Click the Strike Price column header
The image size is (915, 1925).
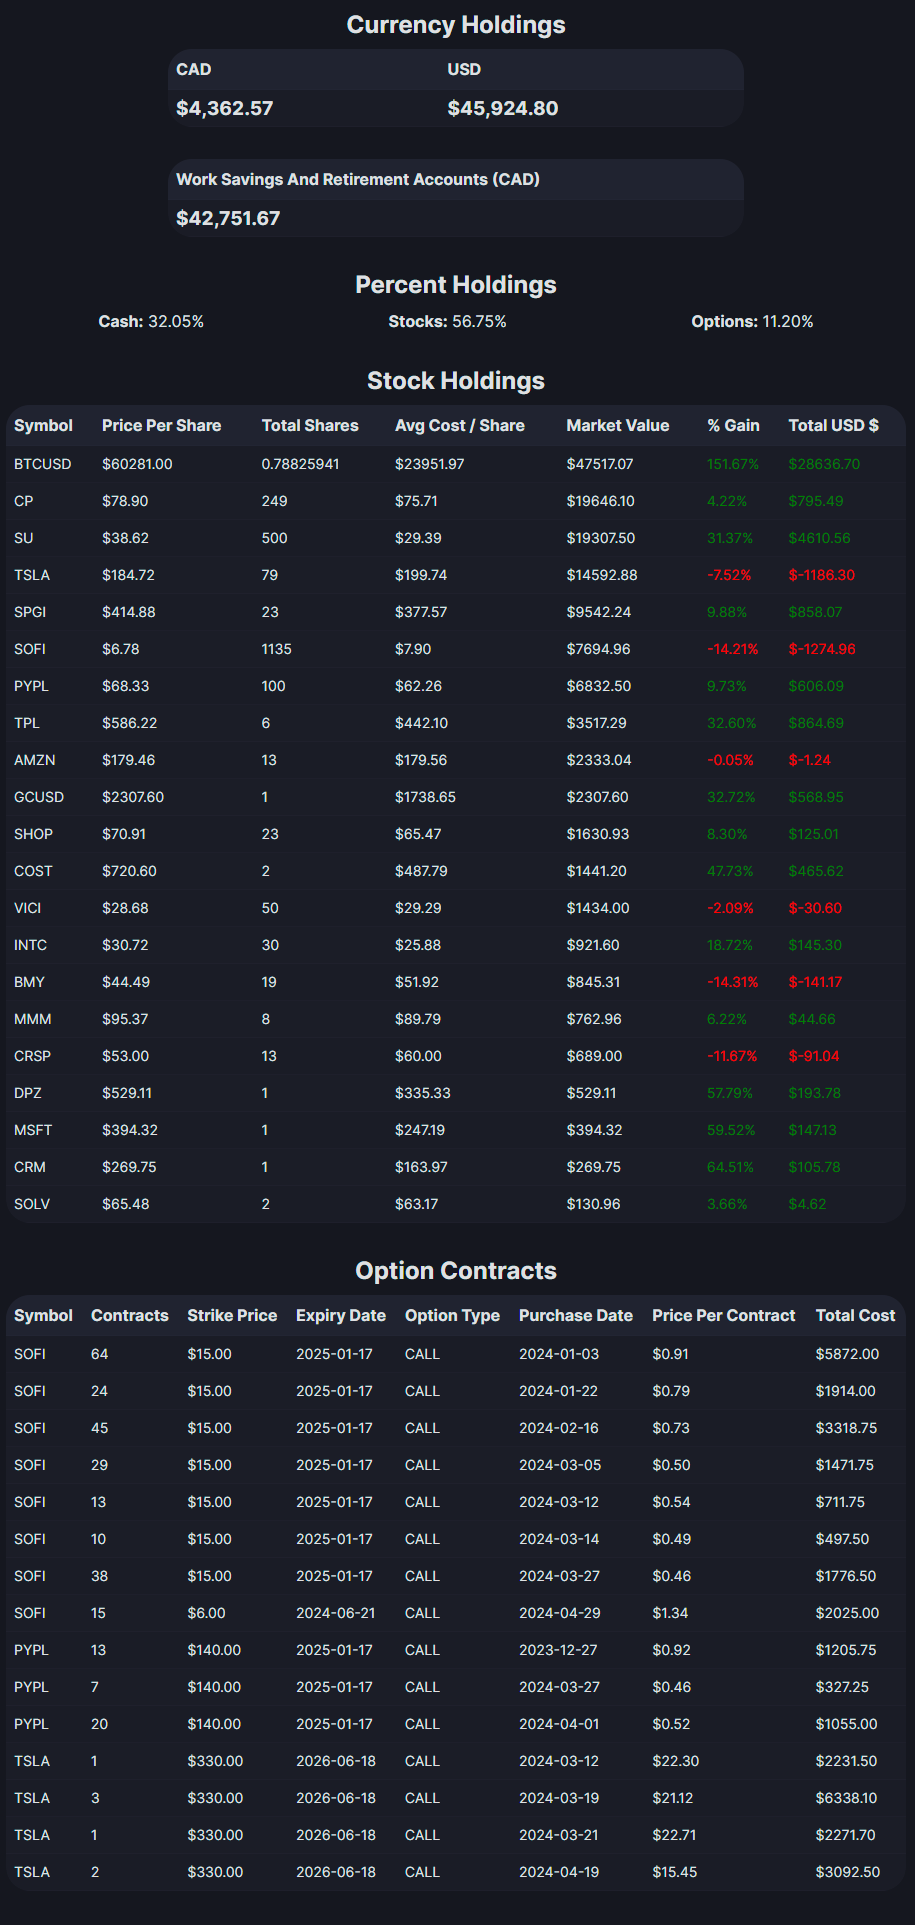(x=232, y=1316)
